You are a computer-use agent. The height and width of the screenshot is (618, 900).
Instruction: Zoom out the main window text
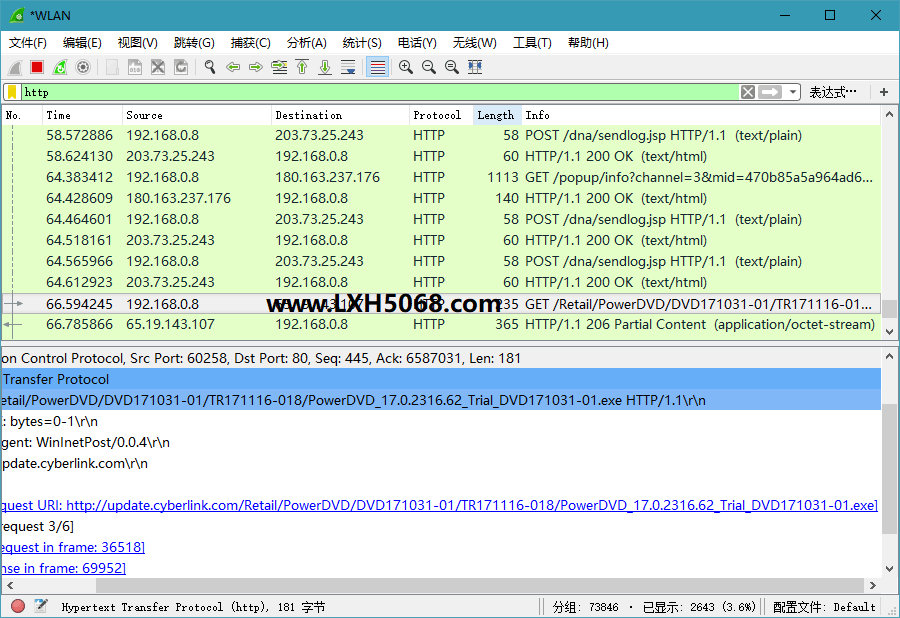[429, 67]
